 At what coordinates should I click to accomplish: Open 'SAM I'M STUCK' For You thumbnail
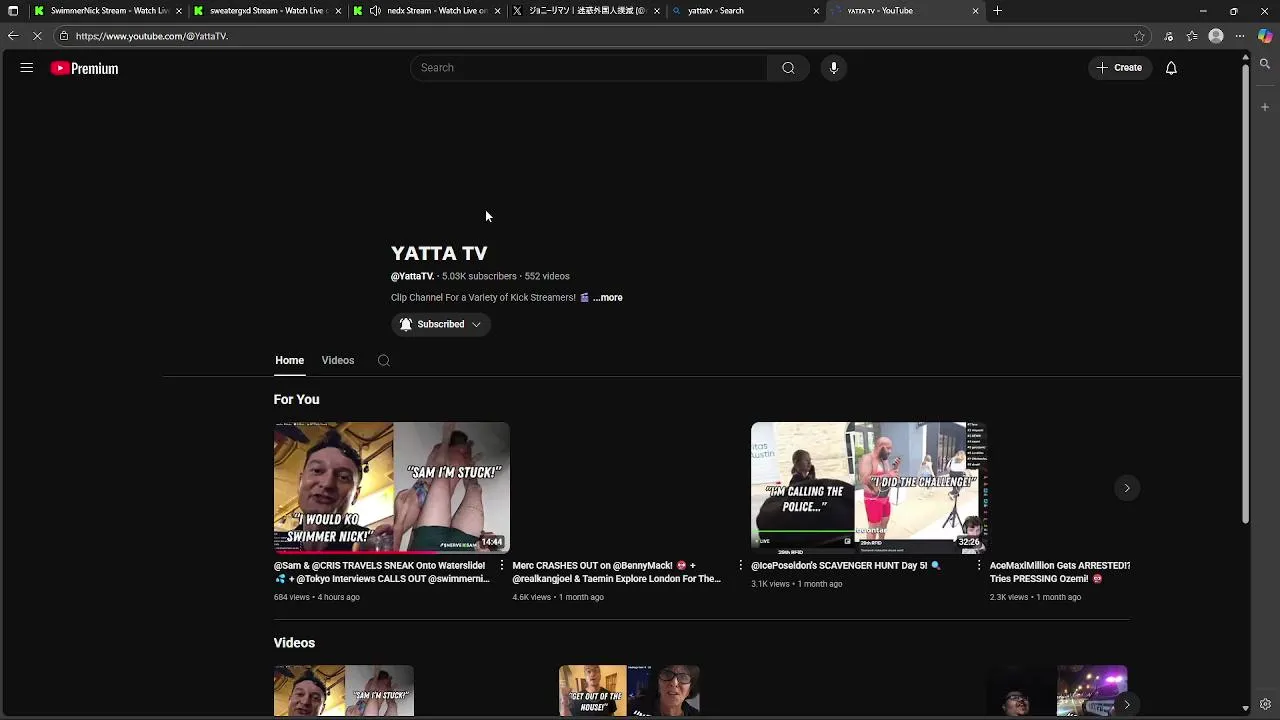(392, 488)
